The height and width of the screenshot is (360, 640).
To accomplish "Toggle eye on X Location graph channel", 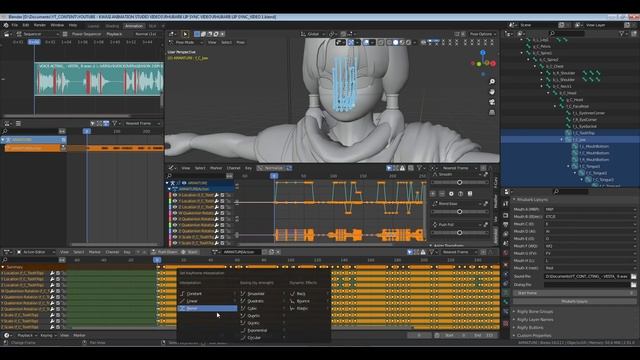I will 175,195.
